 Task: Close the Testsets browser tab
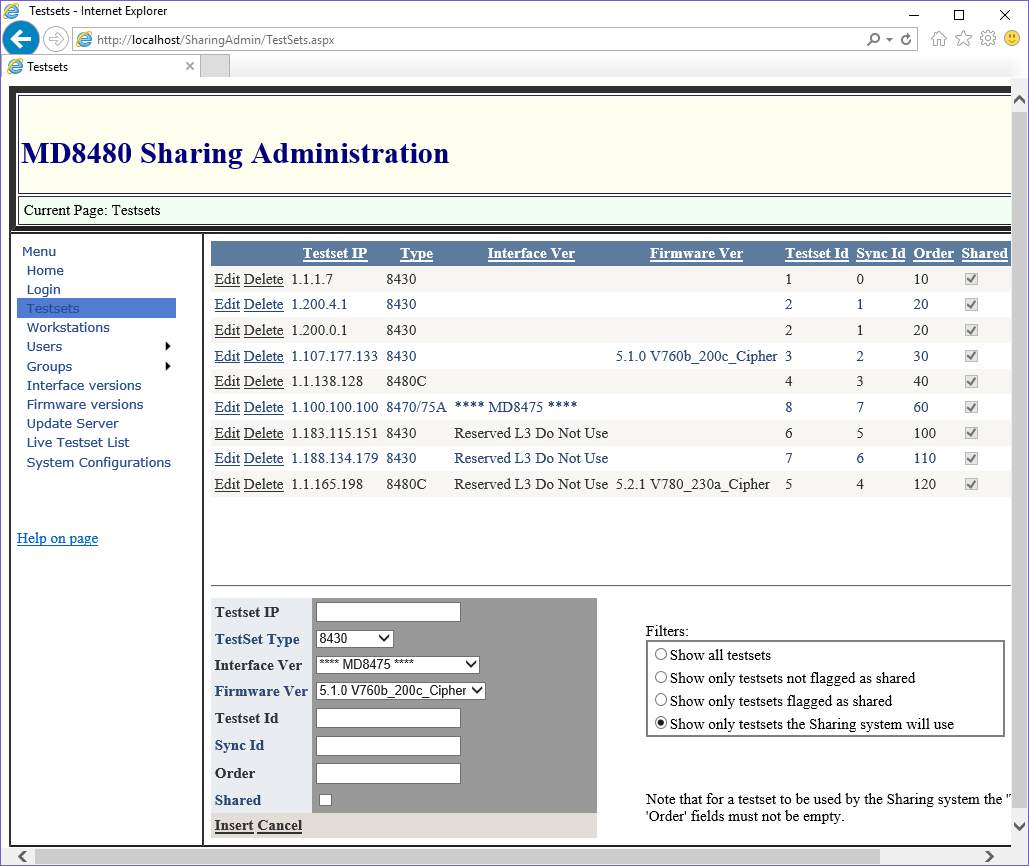(x=190, y=66)
